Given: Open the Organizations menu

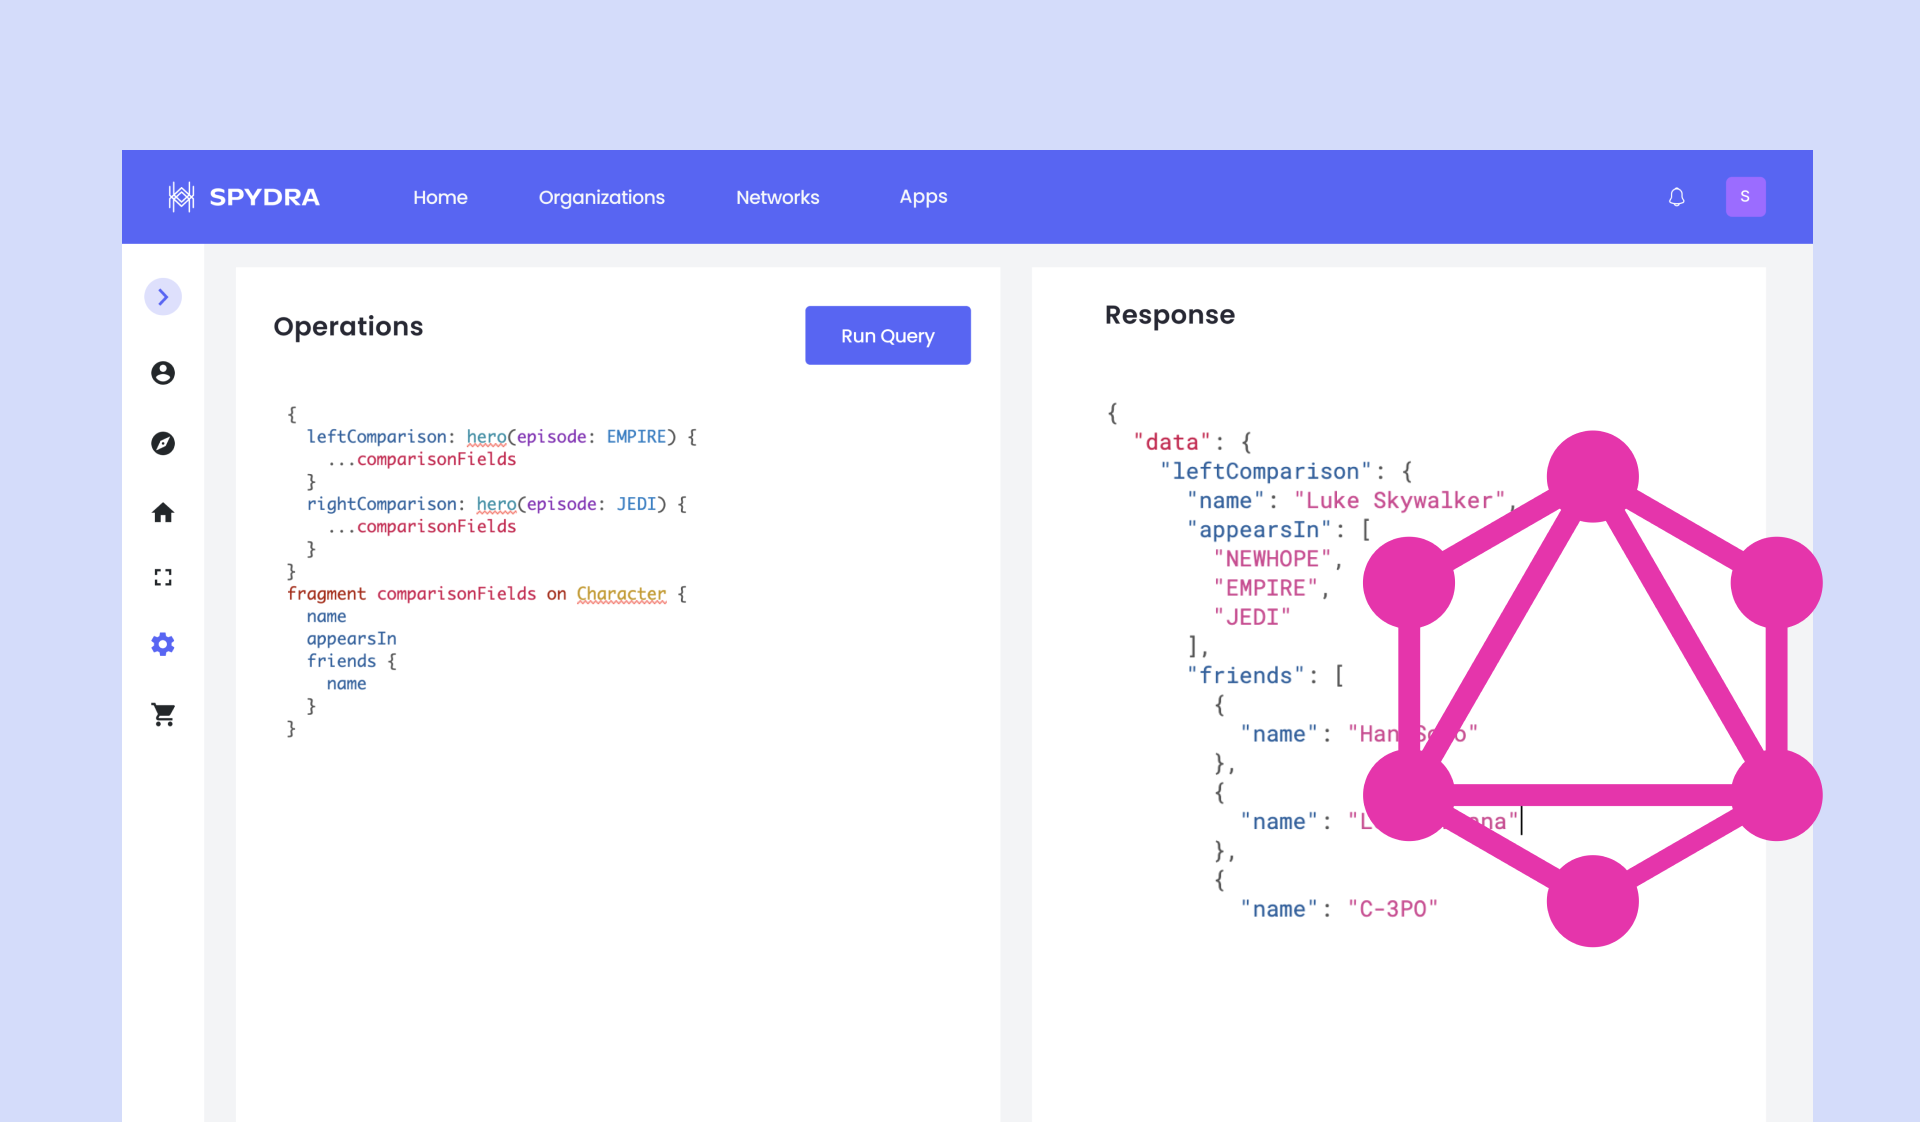Looking at the screenshot, I should click(601, 197).
